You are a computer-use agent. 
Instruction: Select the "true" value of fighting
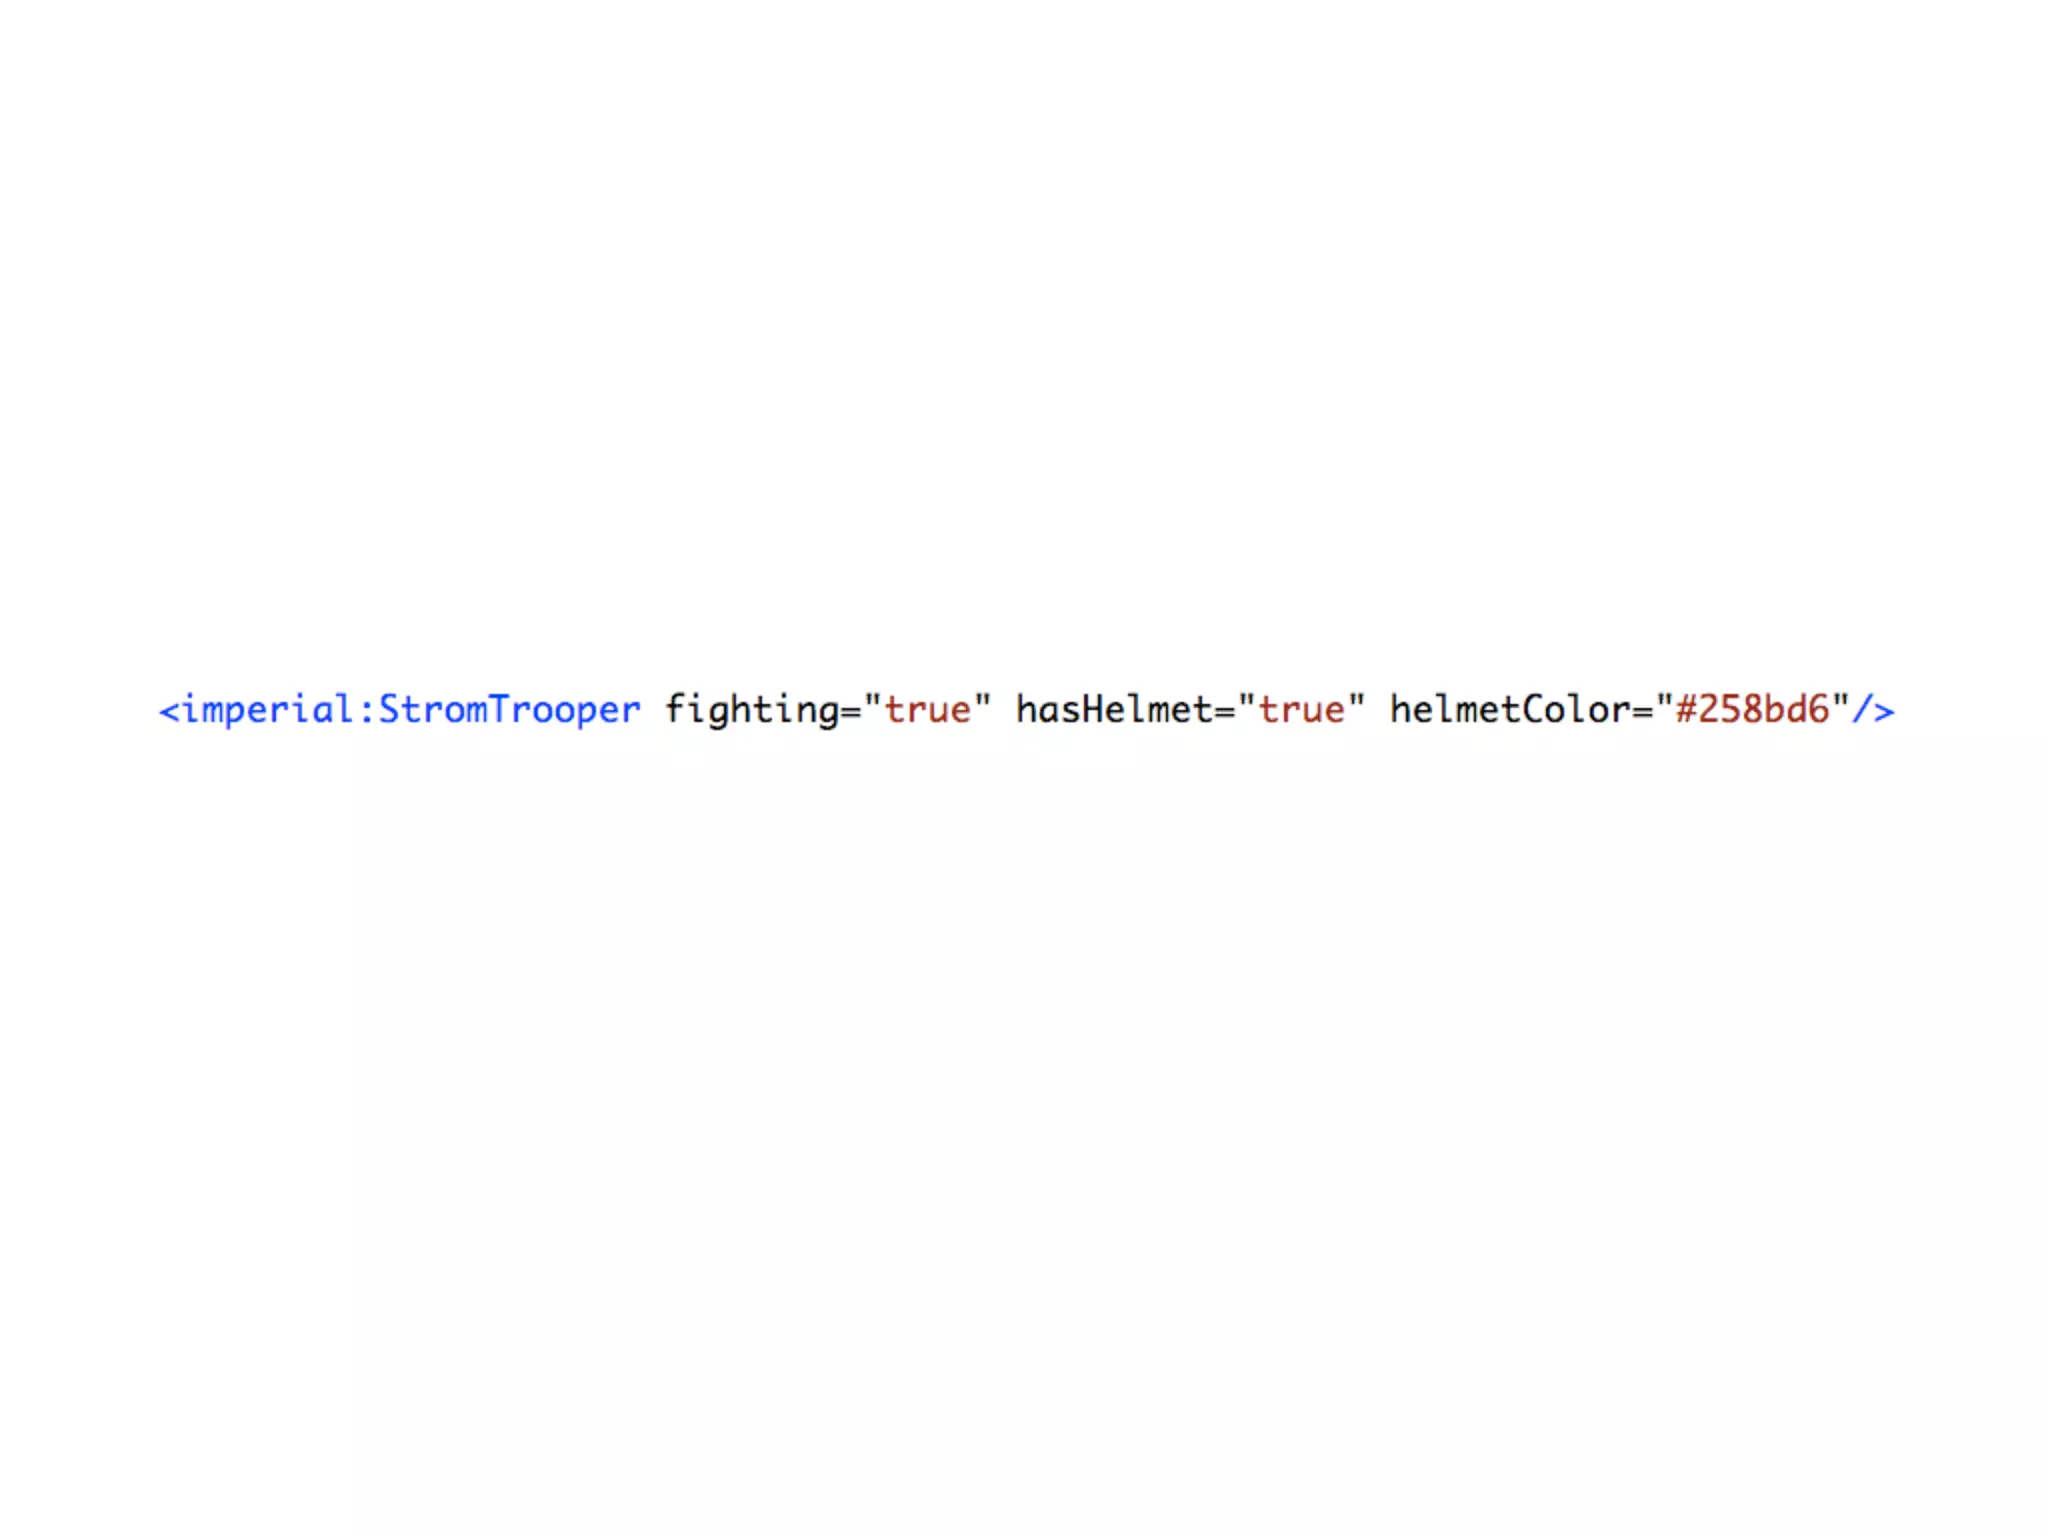pyautogui.click(x=927, y=710)
